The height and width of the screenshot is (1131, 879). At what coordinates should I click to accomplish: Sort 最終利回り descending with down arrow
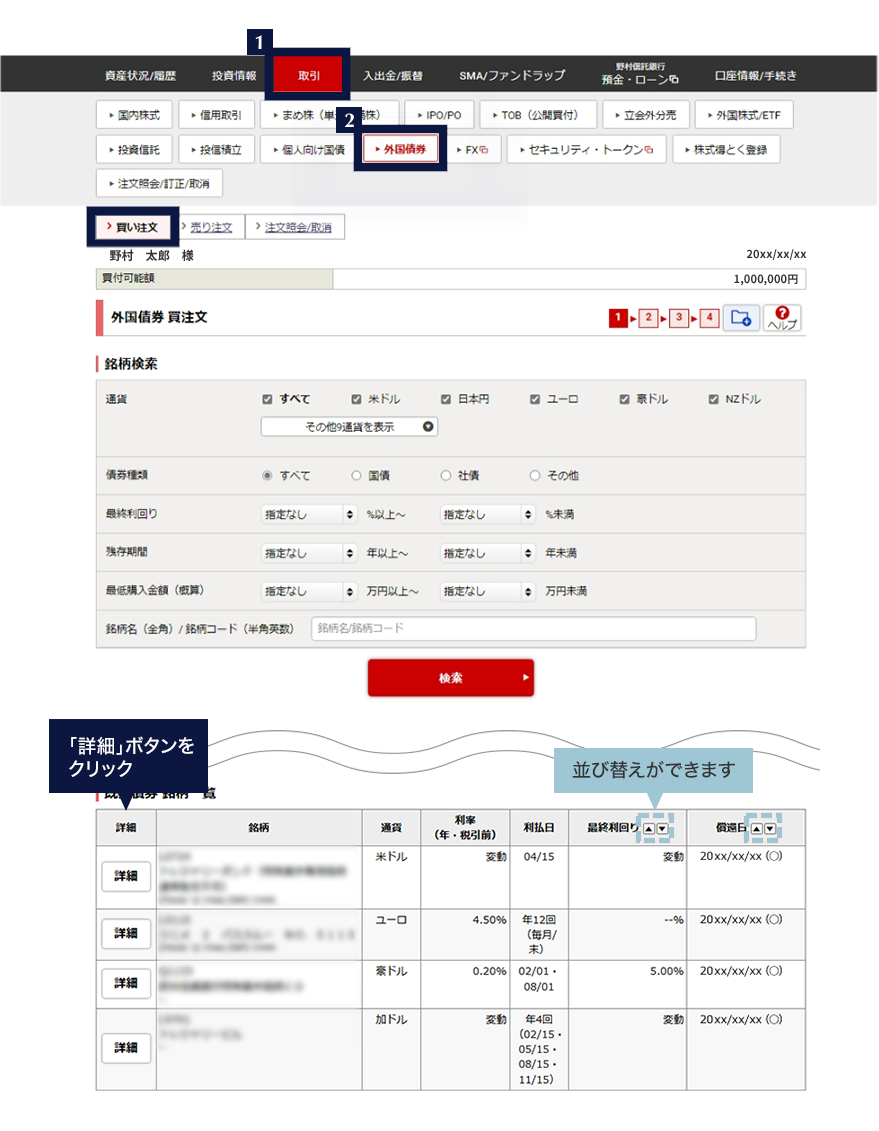click(662, 829)
